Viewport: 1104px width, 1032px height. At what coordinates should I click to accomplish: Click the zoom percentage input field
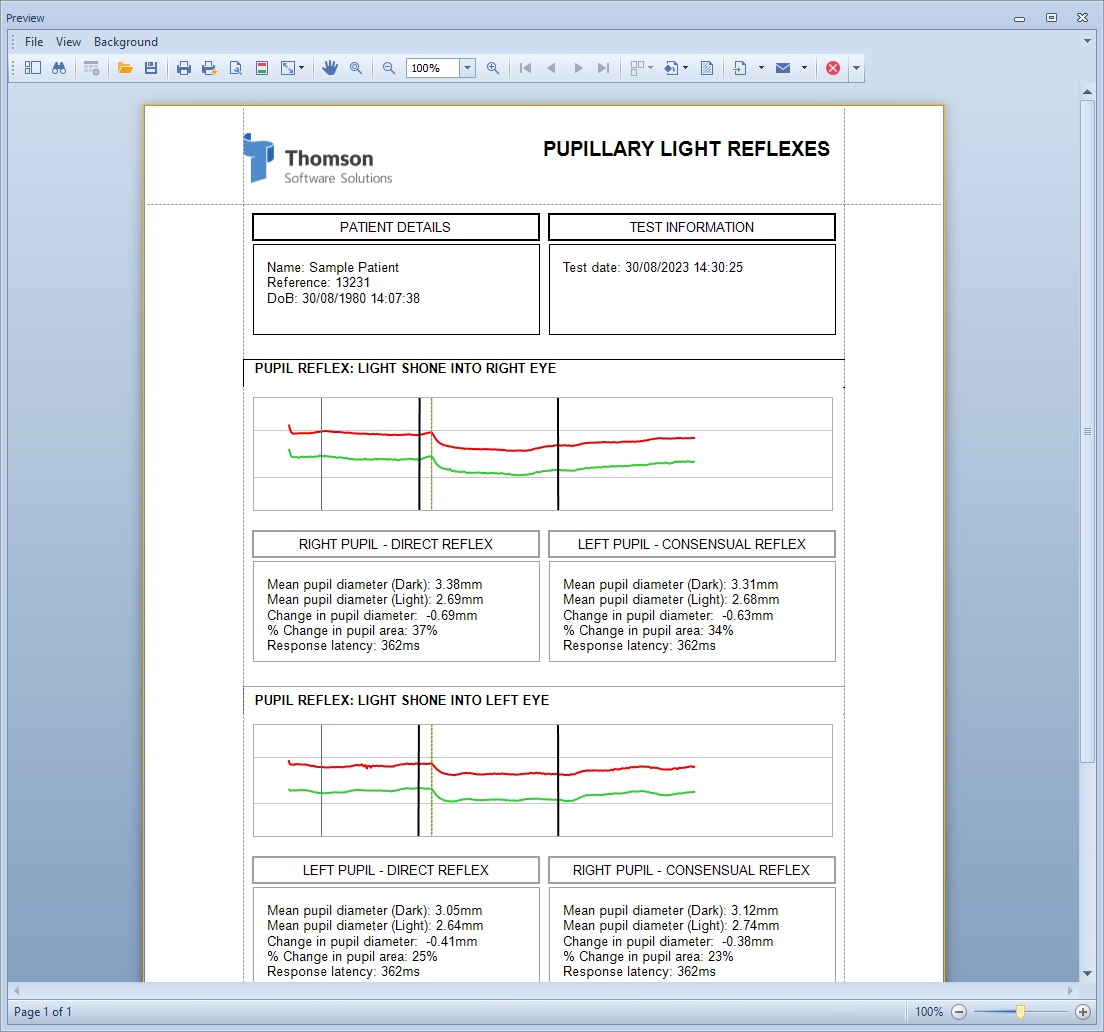coord(432,68)
